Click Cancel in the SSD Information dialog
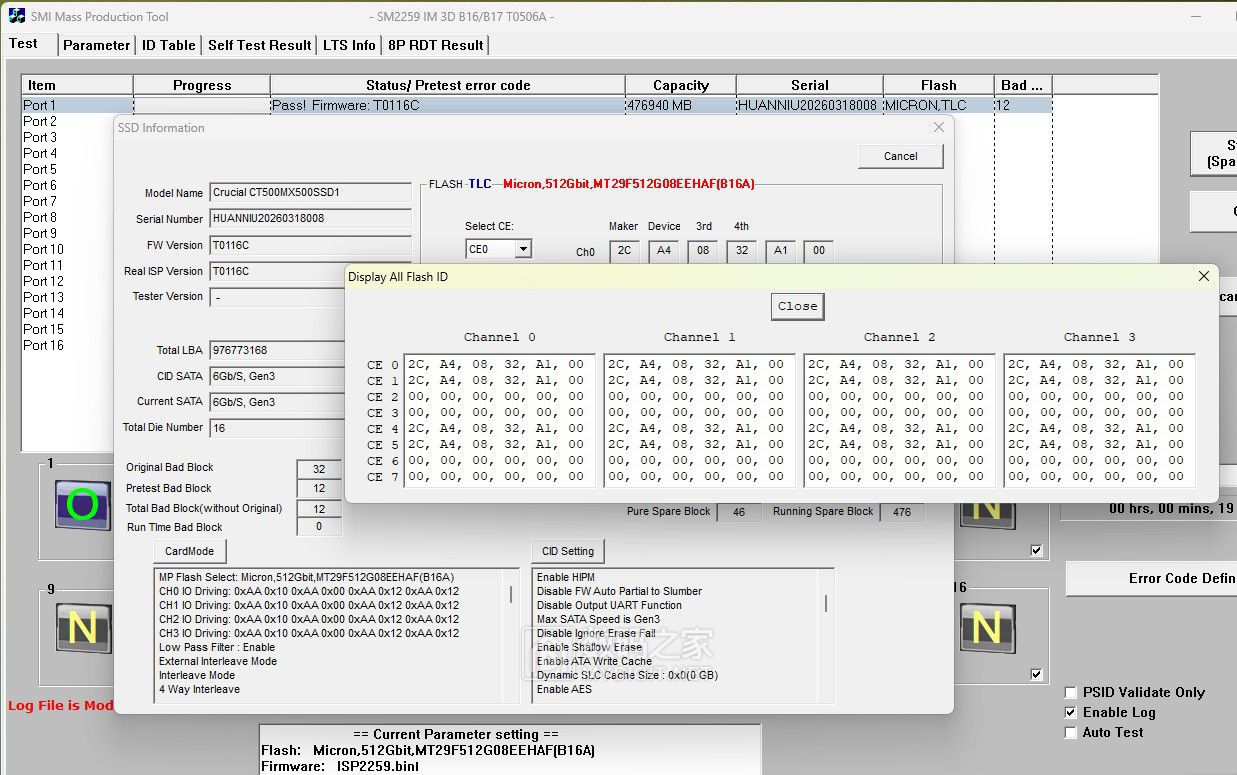The width and height of the screenshot is (1237, 775). click(x=900, y=156)
